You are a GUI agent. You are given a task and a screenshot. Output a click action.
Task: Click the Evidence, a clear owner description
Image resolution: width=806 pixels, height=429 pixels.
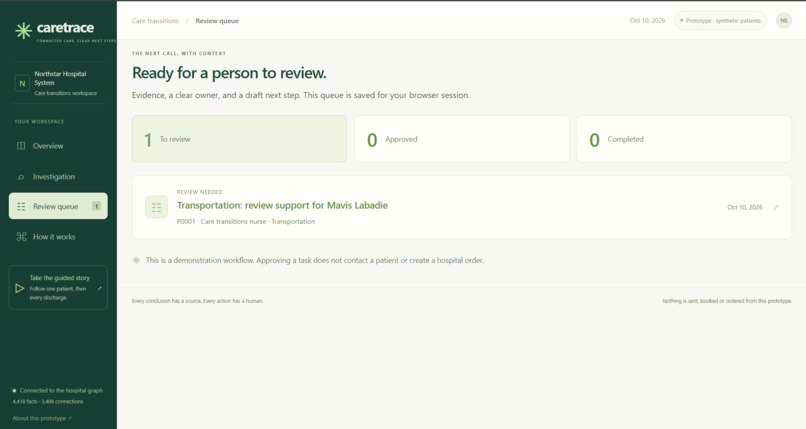pyautogui.click(x=301, y=96)
